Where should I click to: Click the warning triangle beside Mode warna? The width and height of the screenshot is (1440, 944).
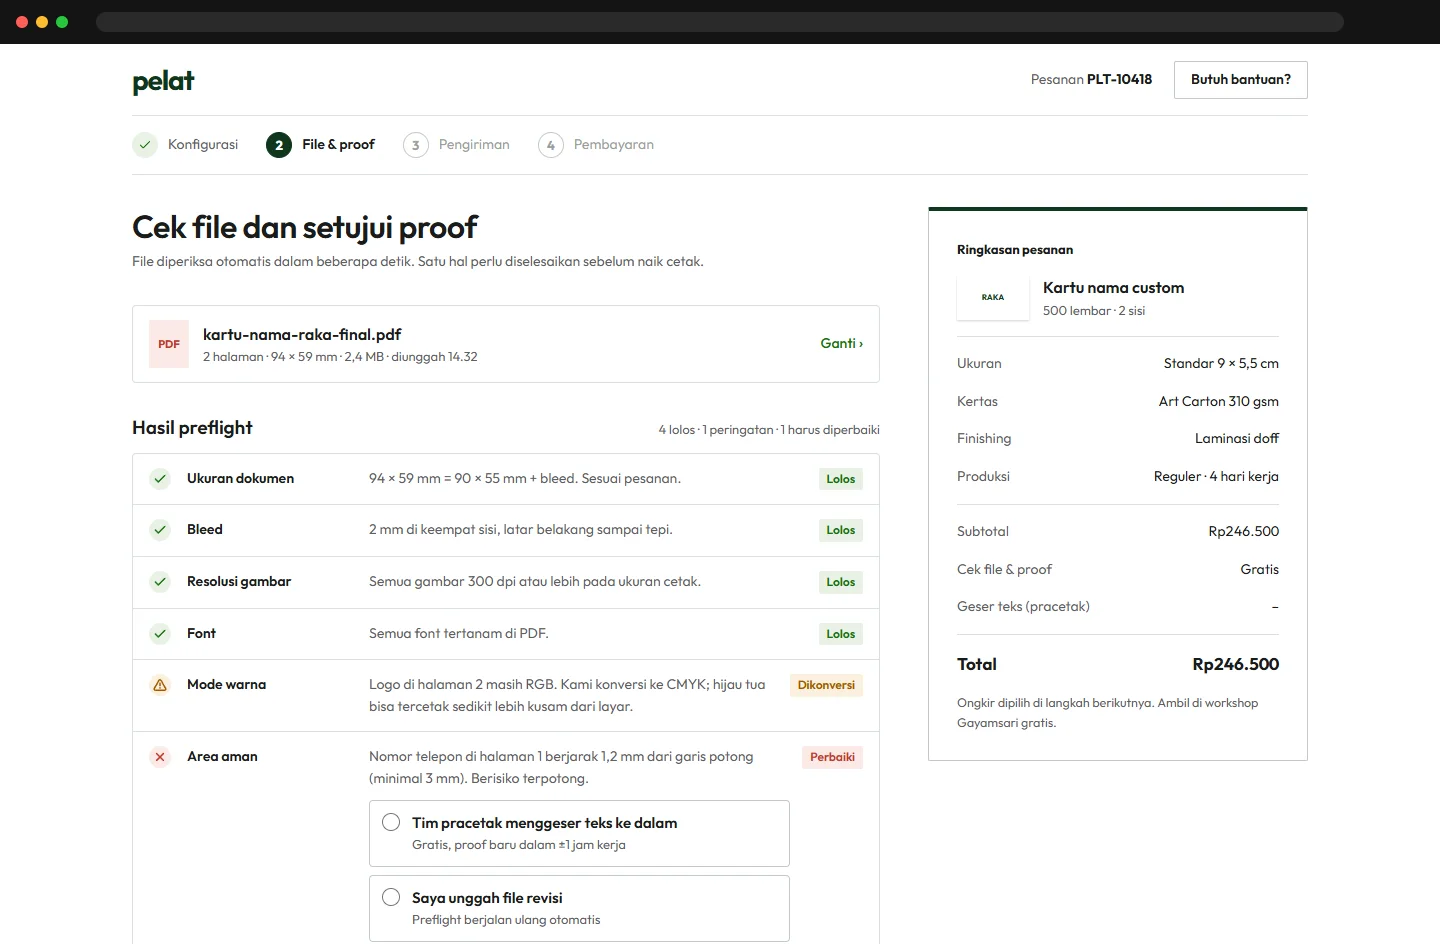pyautogui.click(x=160, y=685)
